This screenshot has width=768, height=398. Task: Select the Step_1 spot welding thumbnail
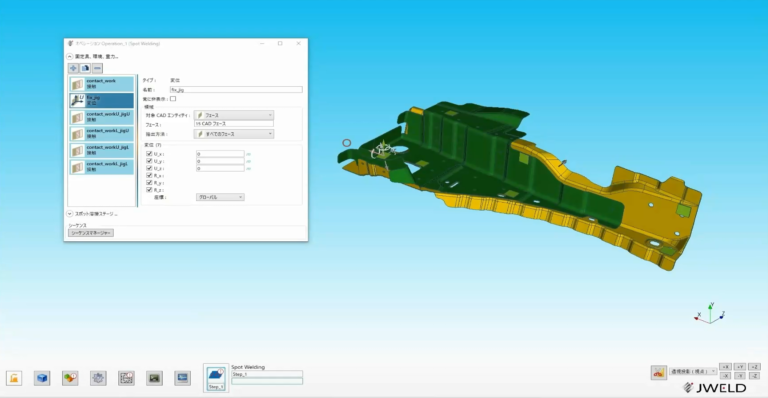pos(216,378)
